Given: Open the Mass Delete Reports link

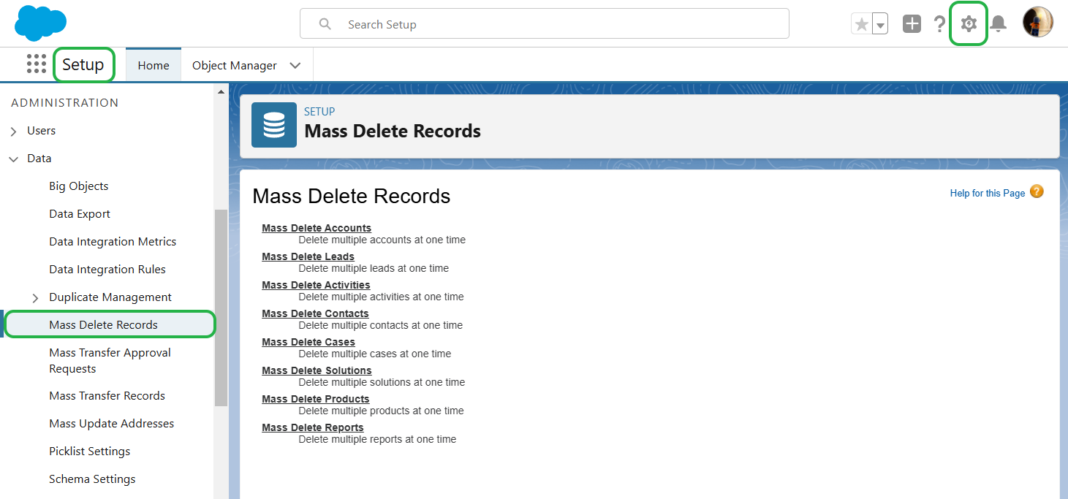Looking at the screenshot, I should [312, 427].
